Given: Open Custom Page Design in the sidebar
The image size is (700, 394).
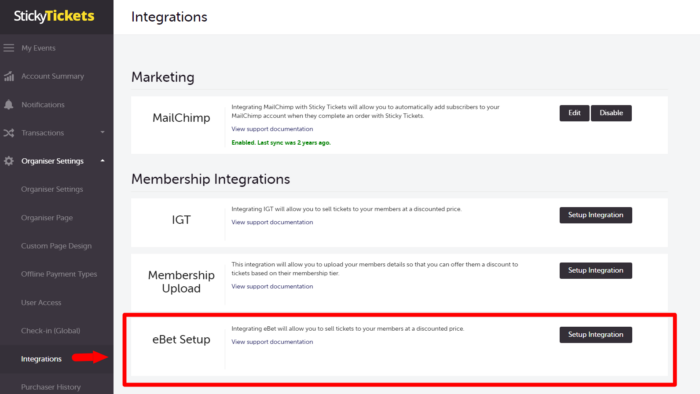Looking at the screenshot, I should pyautogui.click(x=56, y=246).
